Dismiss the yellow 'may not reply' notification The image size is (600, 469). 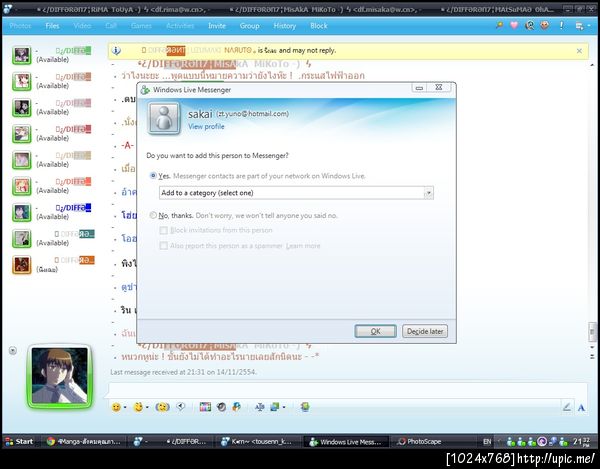point(579,50)
